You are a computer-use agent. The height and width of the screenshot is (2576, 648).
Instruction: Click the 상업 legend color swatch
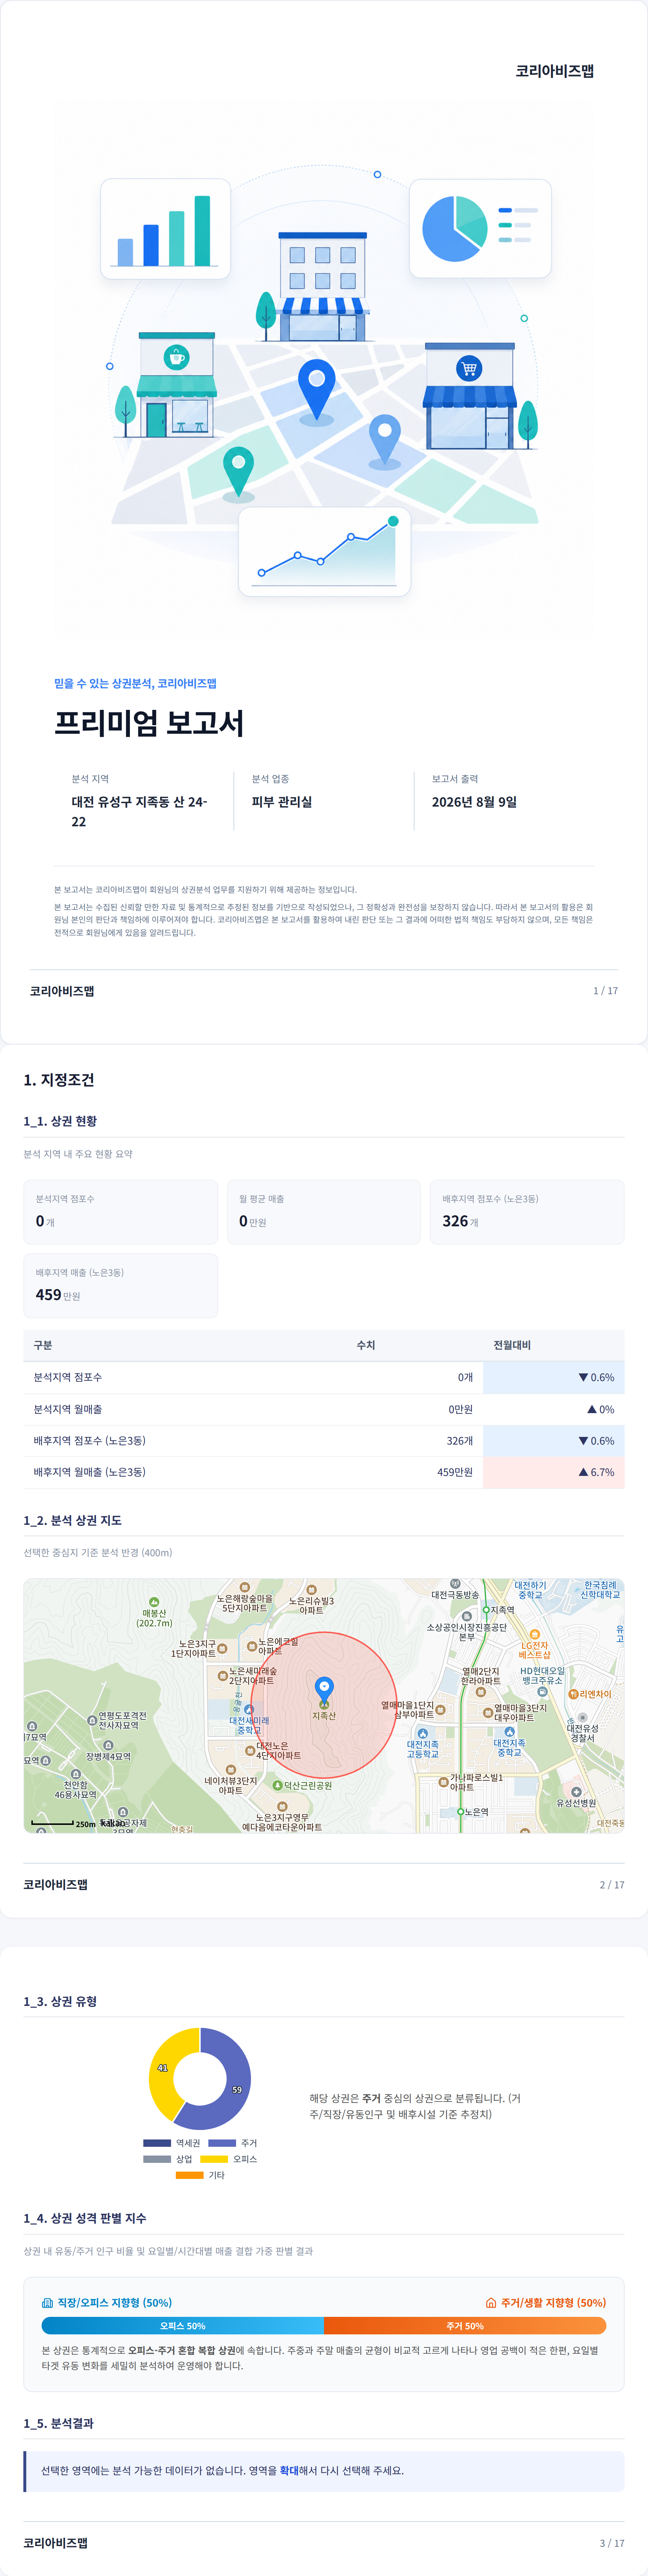tap(157, 2159)
